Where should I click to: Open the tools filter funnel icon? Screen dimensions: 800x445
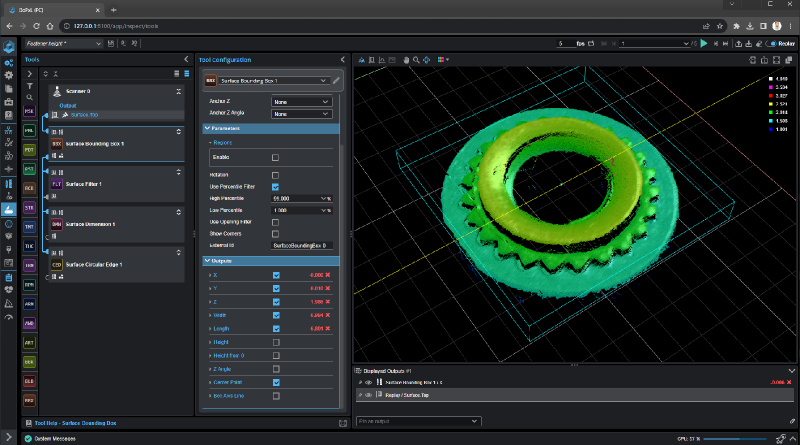pos(30,86)
